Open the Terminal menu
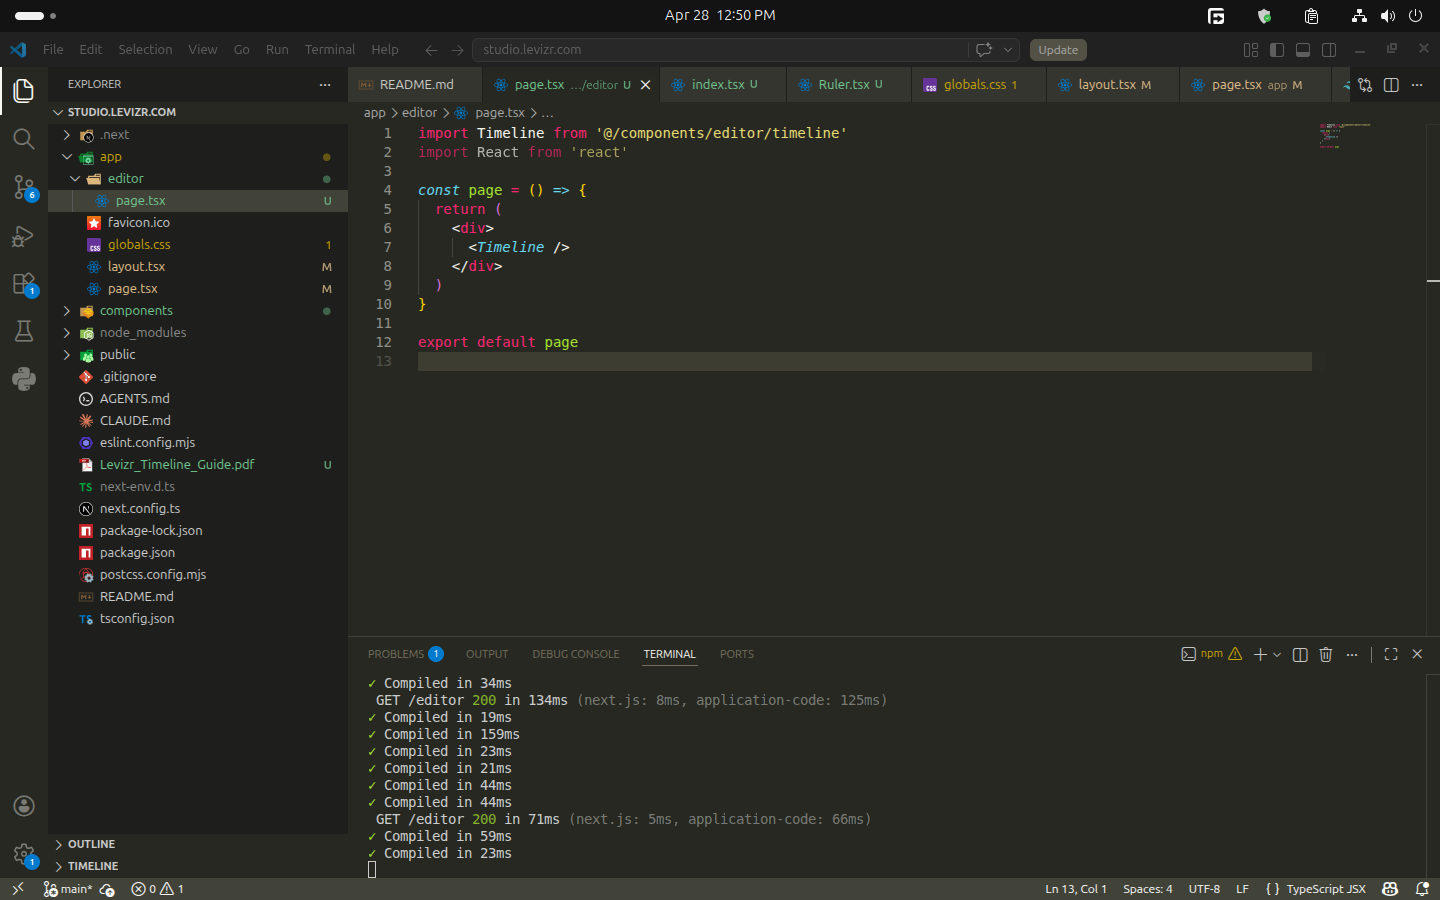The height and width of the screenshot is (900, 1440). point(330,50)
